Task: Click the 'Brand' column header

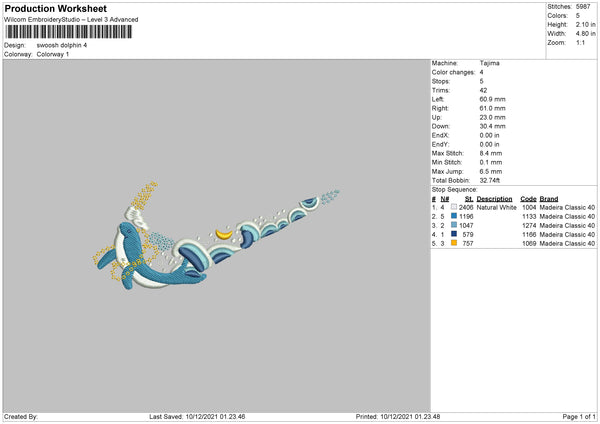Action: click(549, 199)
